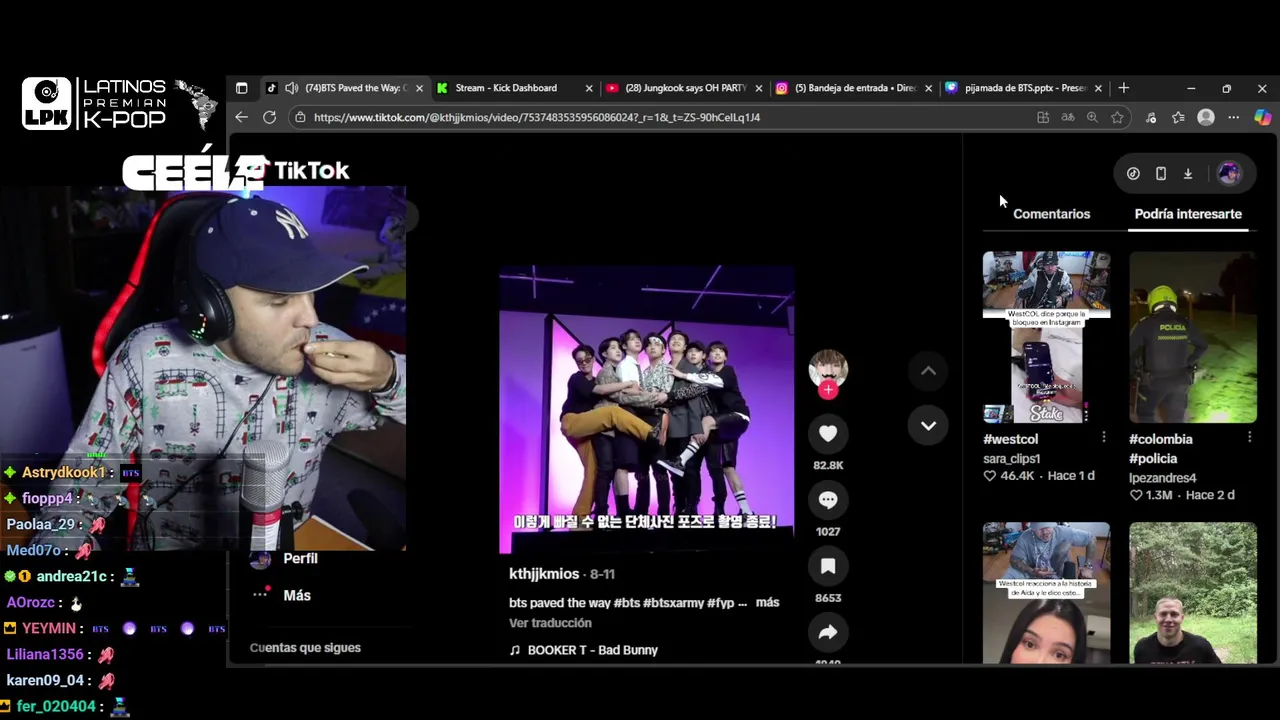
Task: Open the browser three-dot settings menu
Action: coord(1233,117)
